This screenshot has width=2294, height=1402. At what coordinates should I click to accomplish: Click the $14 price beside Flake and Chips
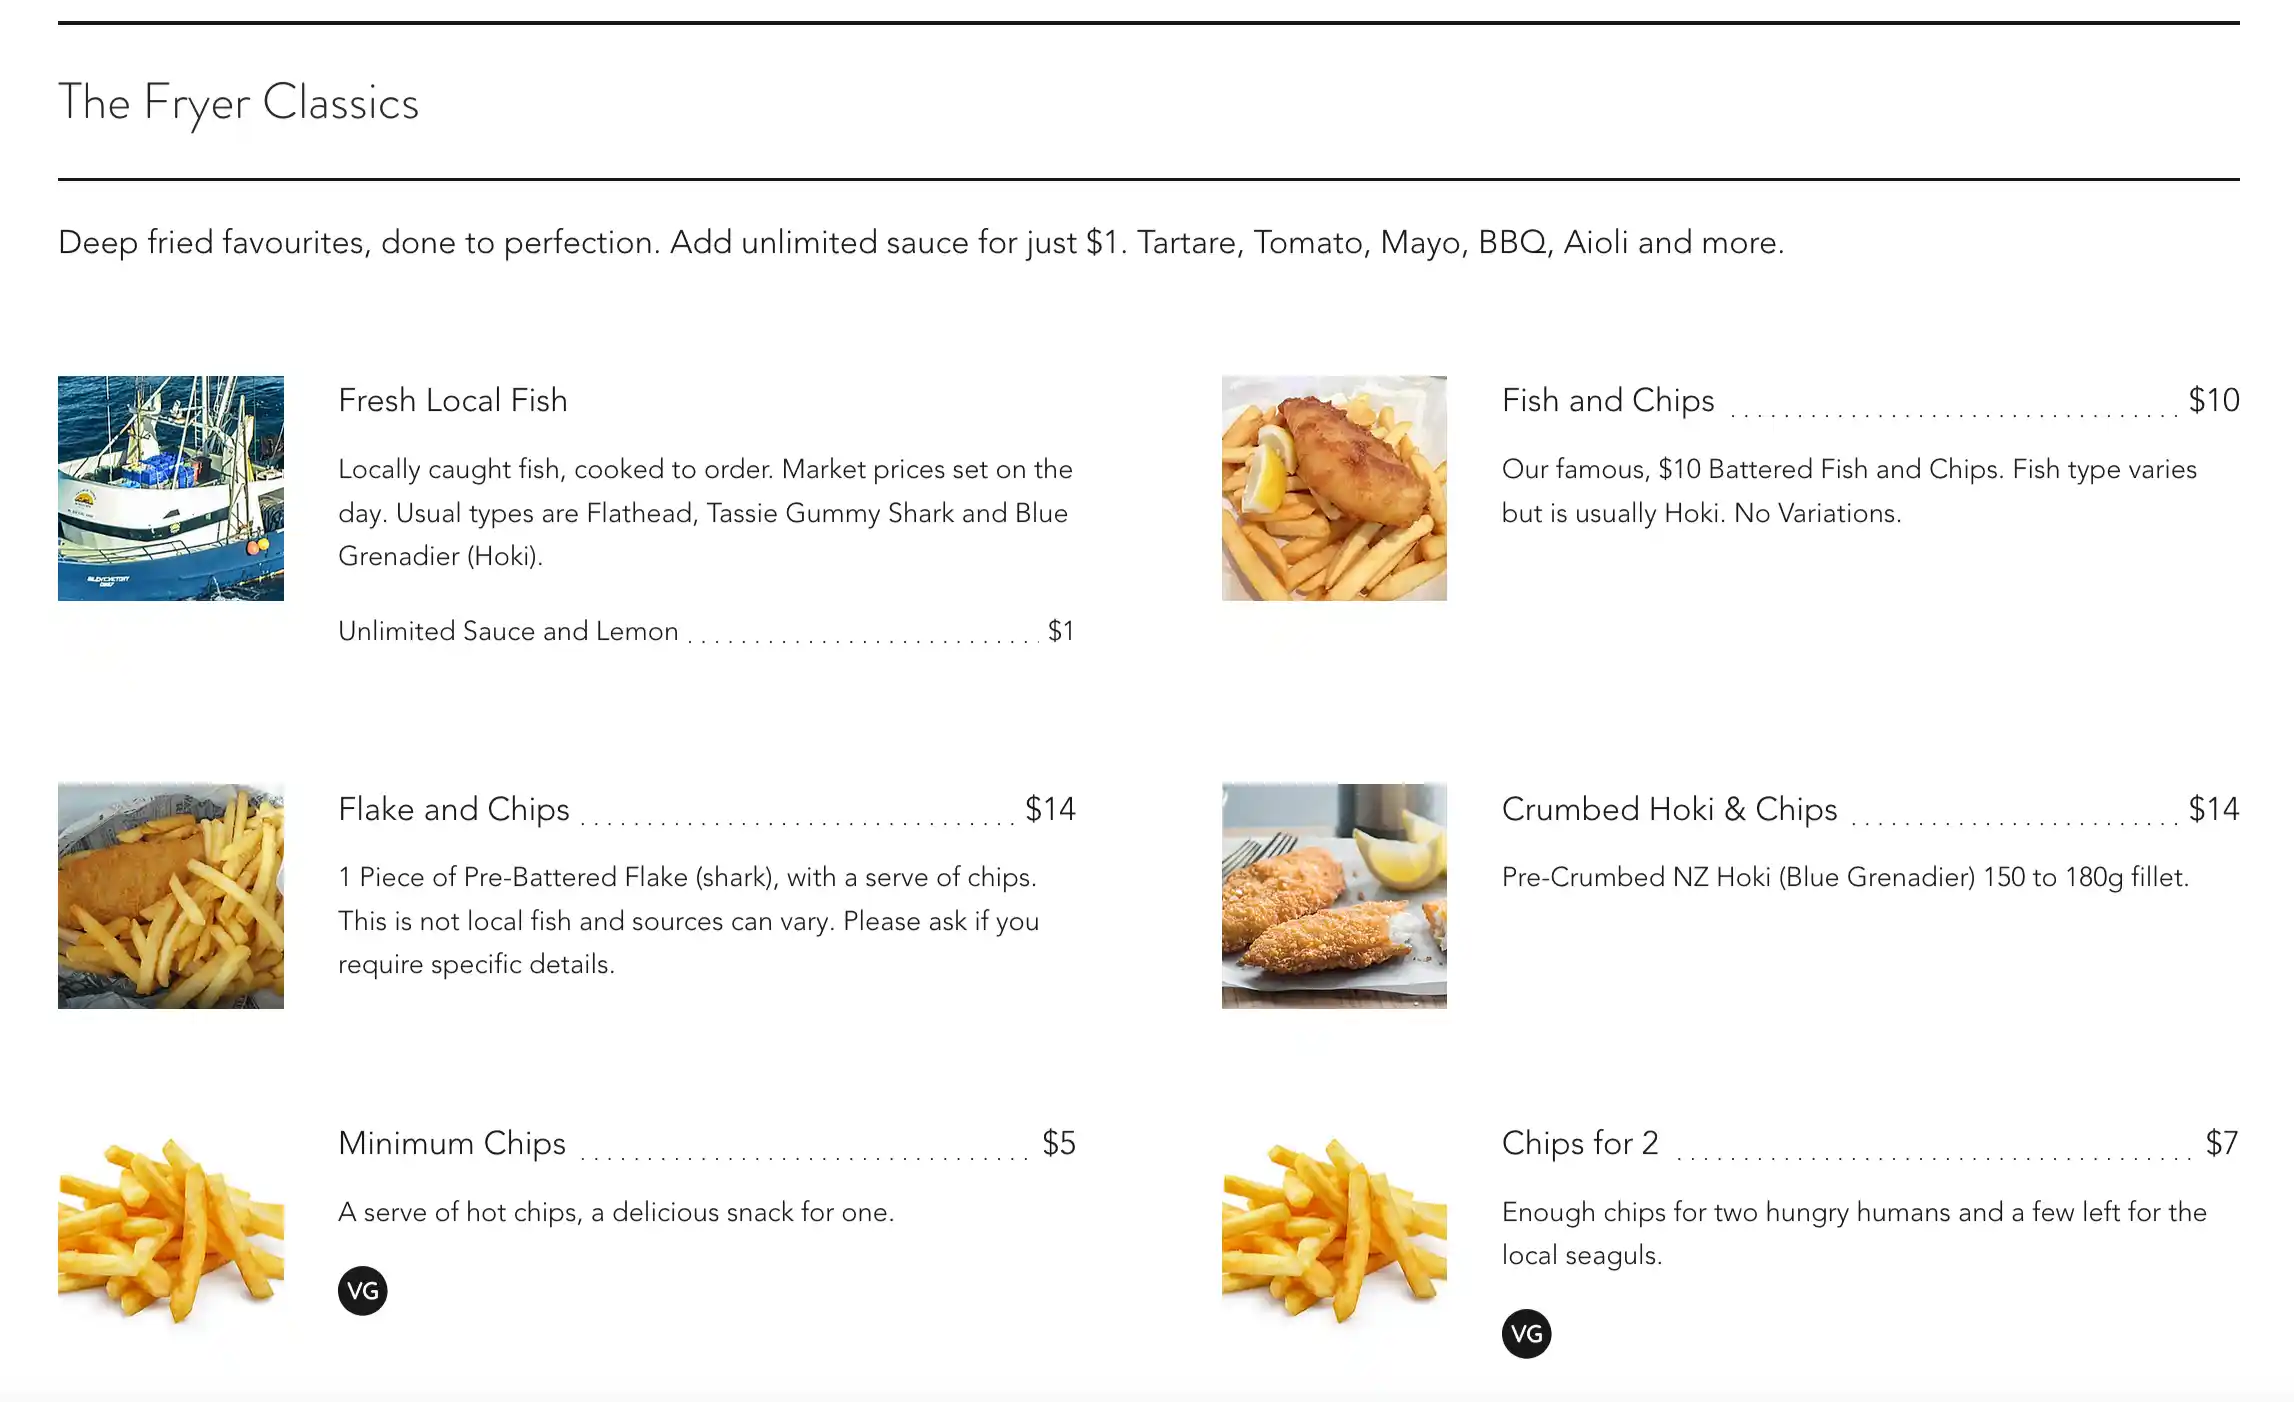[1050, 808]
